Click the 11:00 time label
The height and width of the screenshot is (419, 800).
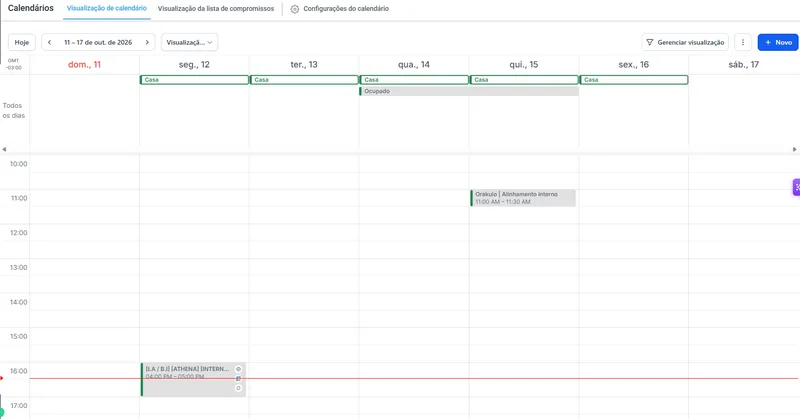pos(19,198)
